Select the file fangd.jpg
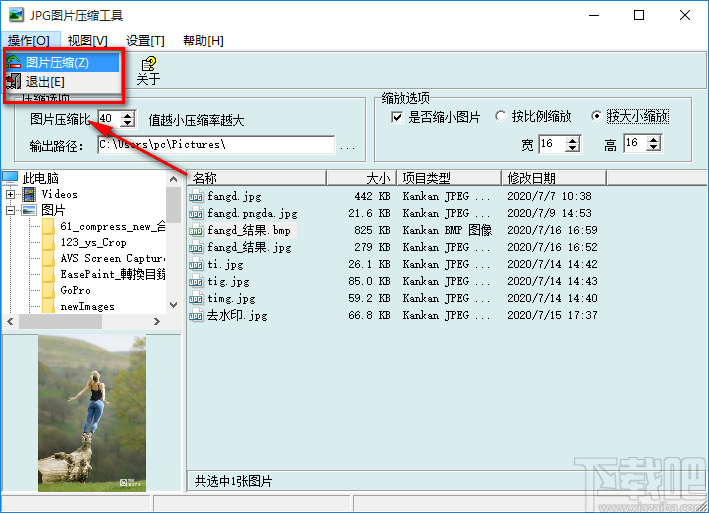709x513 pixels. (x=234, y=196)
